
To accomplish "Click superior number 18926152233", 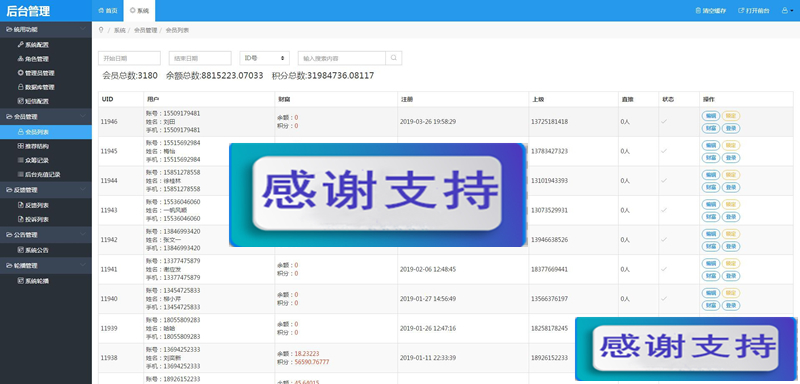I will click(x=549, y=357).
